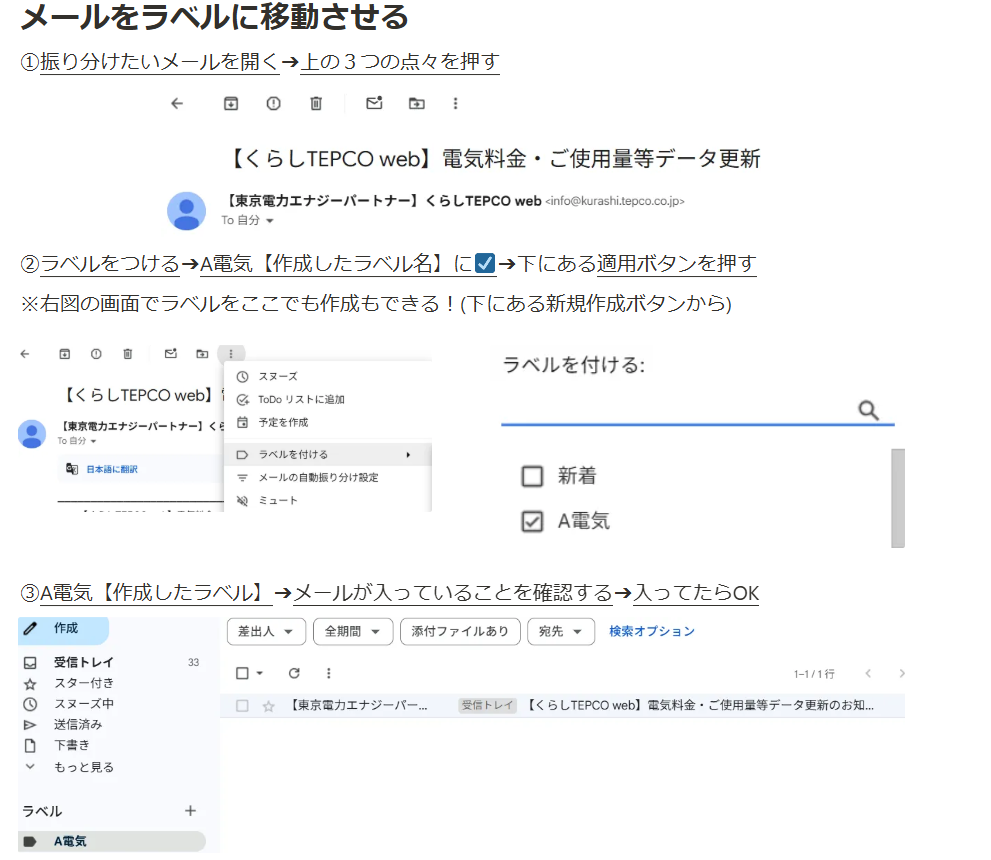This screenshot has width=991, height=860.
Task: Open the 差出人 filter dropdown
Action: (266, 631)
